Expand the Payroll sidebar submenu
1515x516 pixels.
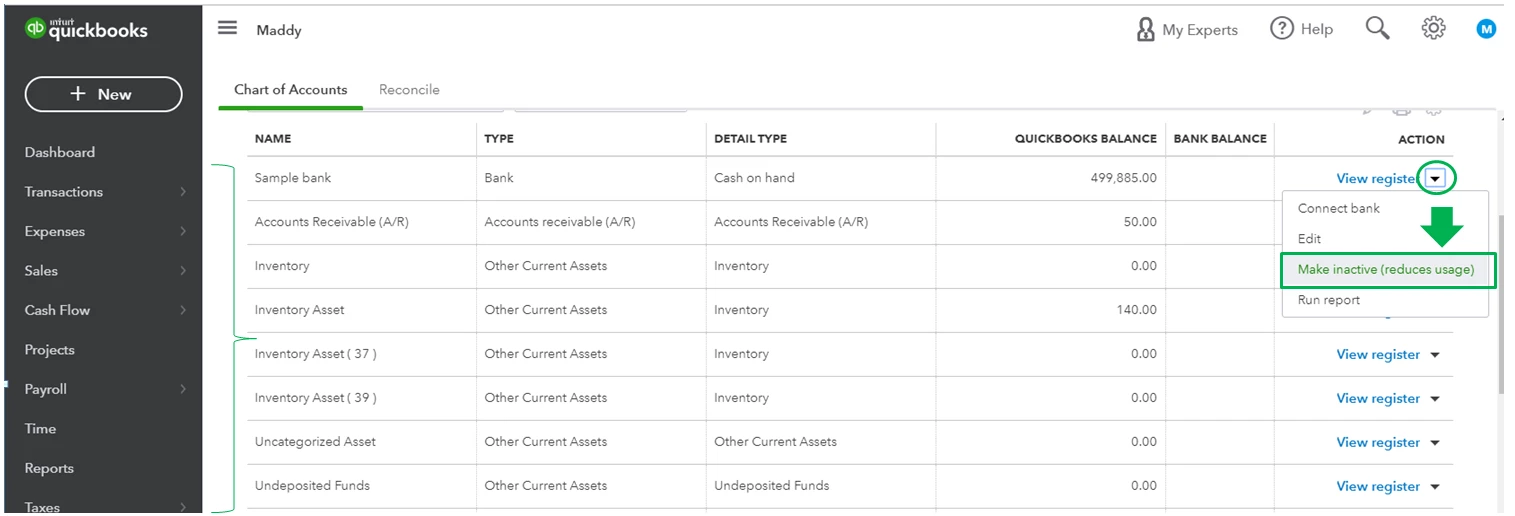click(183, 389)
